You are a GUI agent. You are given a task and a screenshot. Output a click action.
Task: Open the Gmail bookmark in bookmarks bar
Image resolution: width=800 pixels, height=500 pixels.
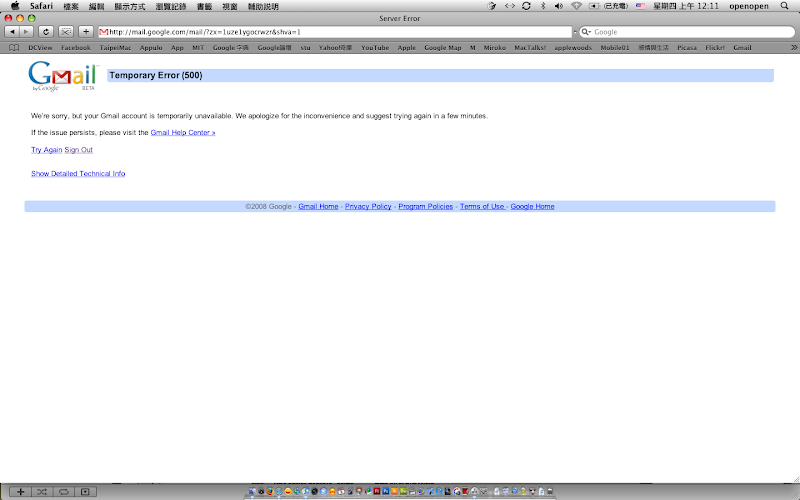[x=742, y=47]
